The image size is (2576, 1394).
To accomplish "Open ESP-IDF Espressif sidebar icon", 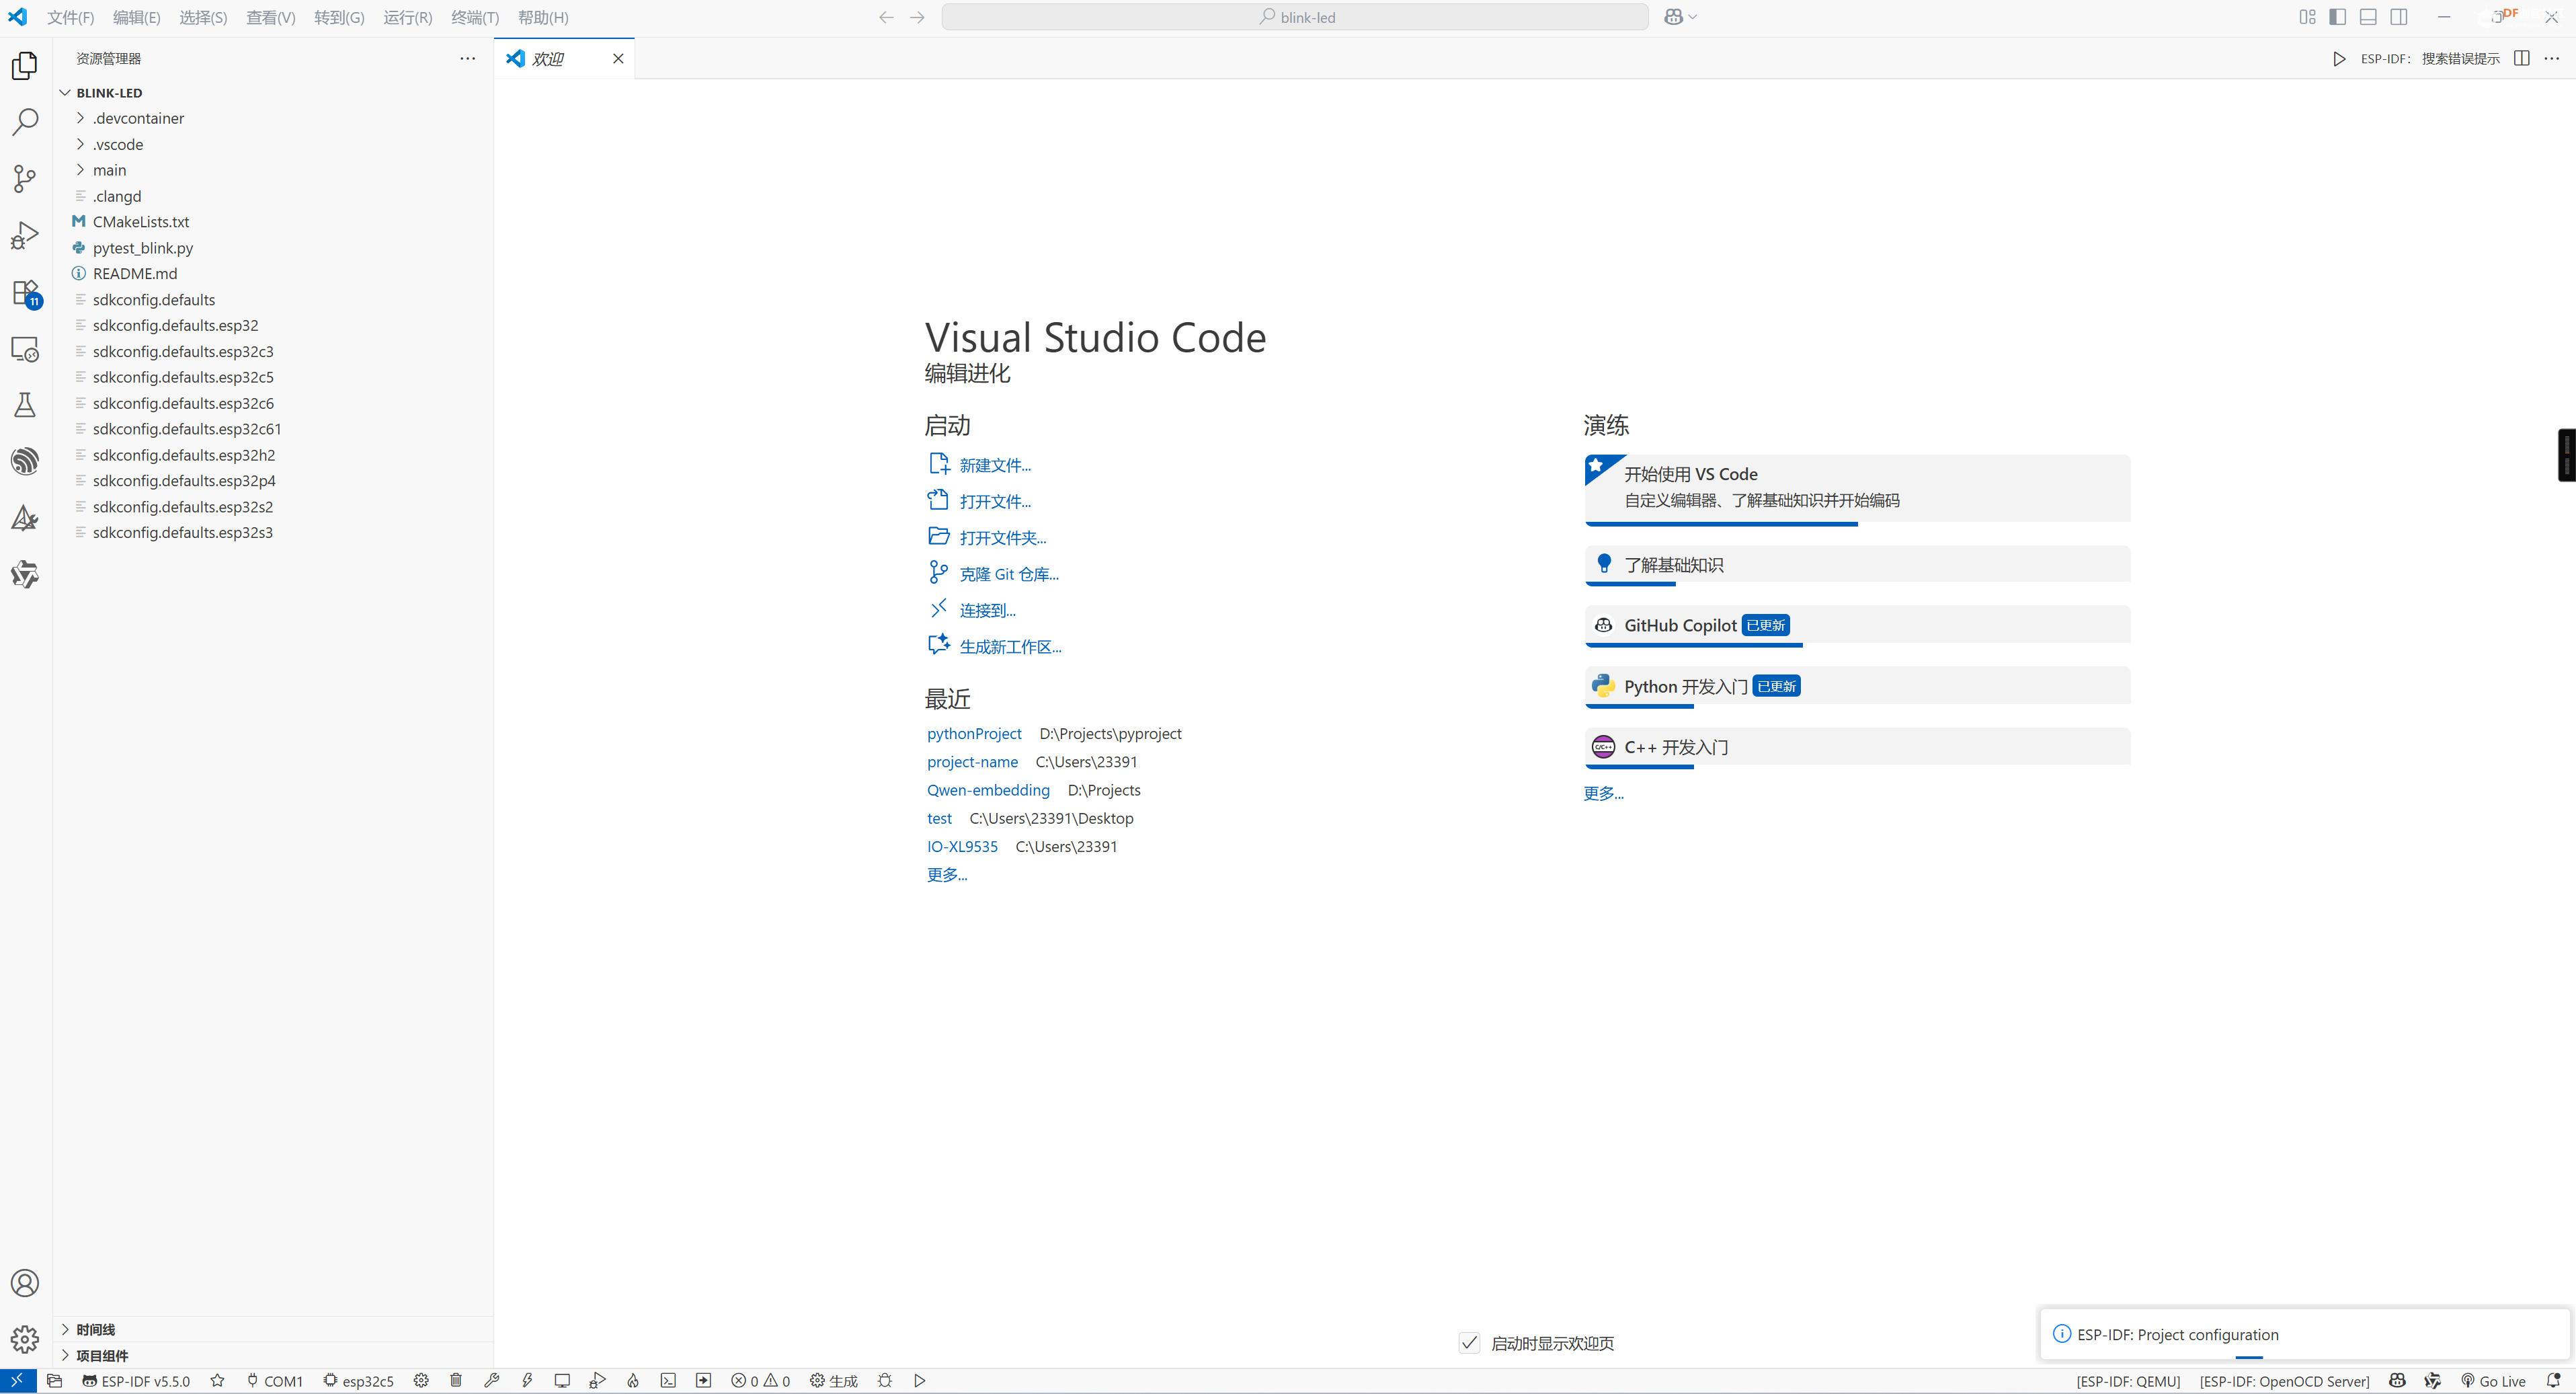I will pyautogui.click(x=24, y=461).
